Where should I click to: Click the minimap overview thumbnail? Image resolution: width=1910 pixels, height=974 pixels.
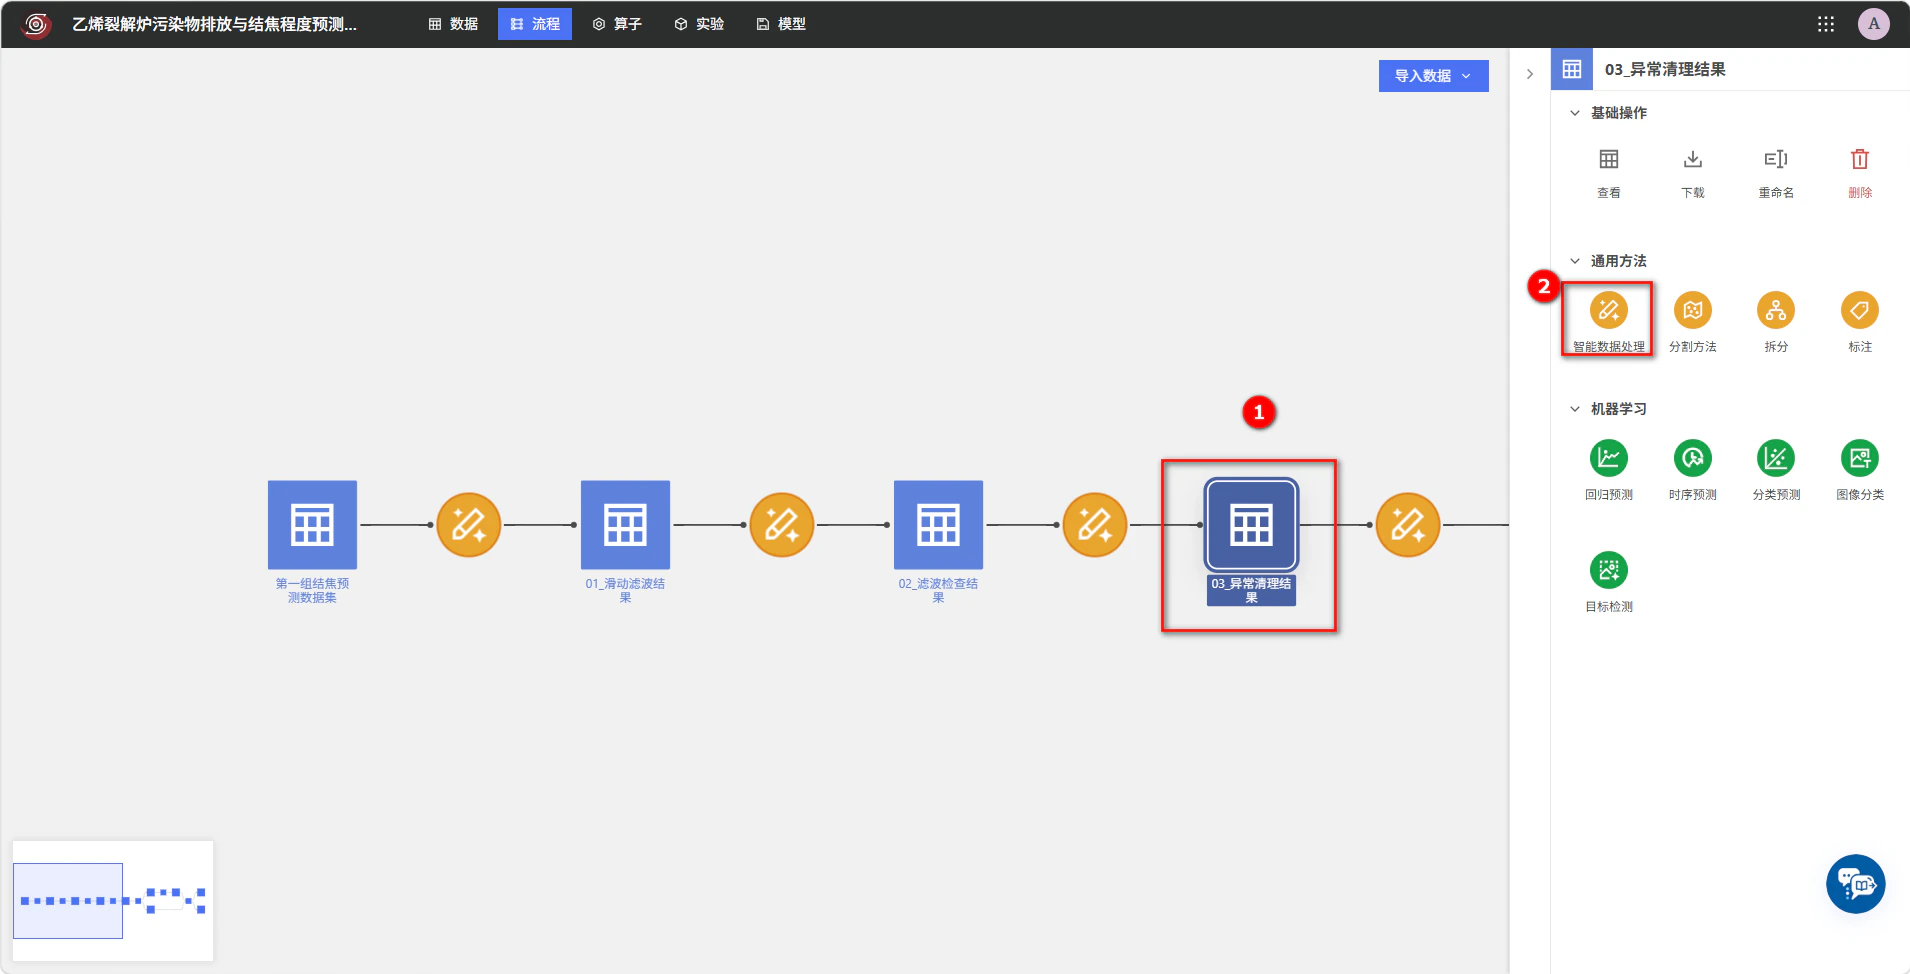[113, 901]
